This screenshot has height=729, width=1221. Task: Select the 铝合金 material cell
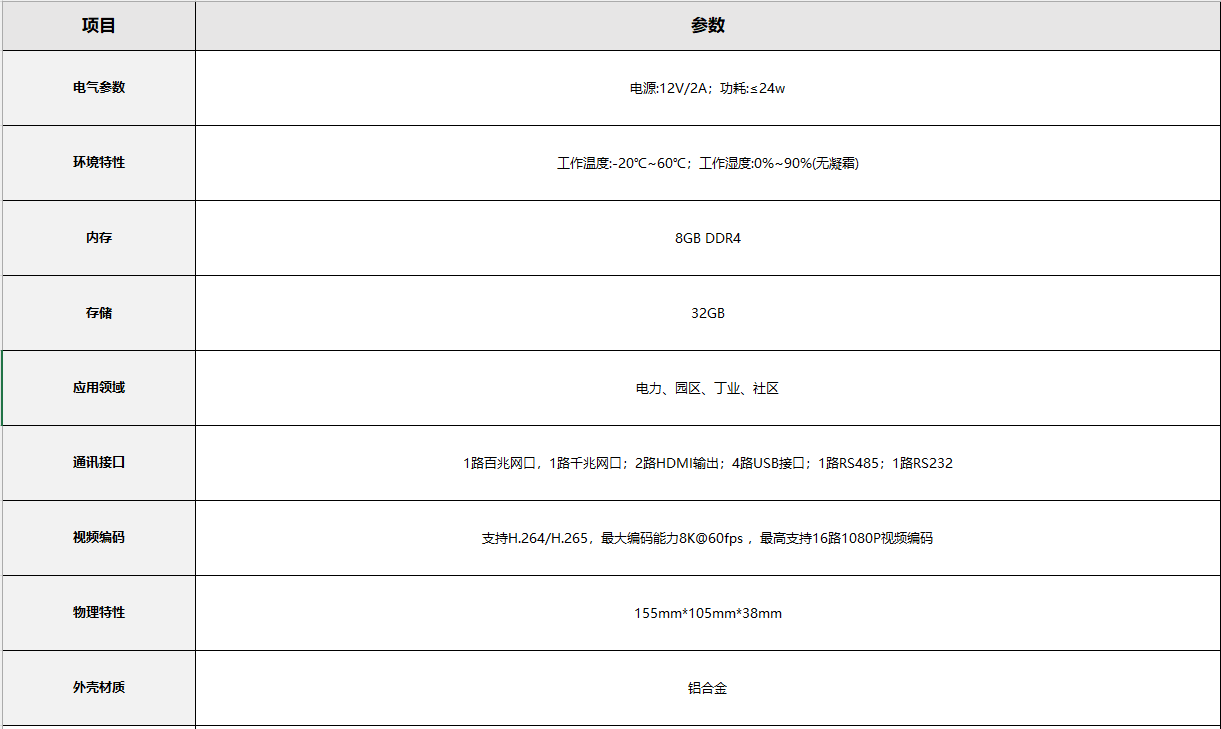(x=707, y=688)
